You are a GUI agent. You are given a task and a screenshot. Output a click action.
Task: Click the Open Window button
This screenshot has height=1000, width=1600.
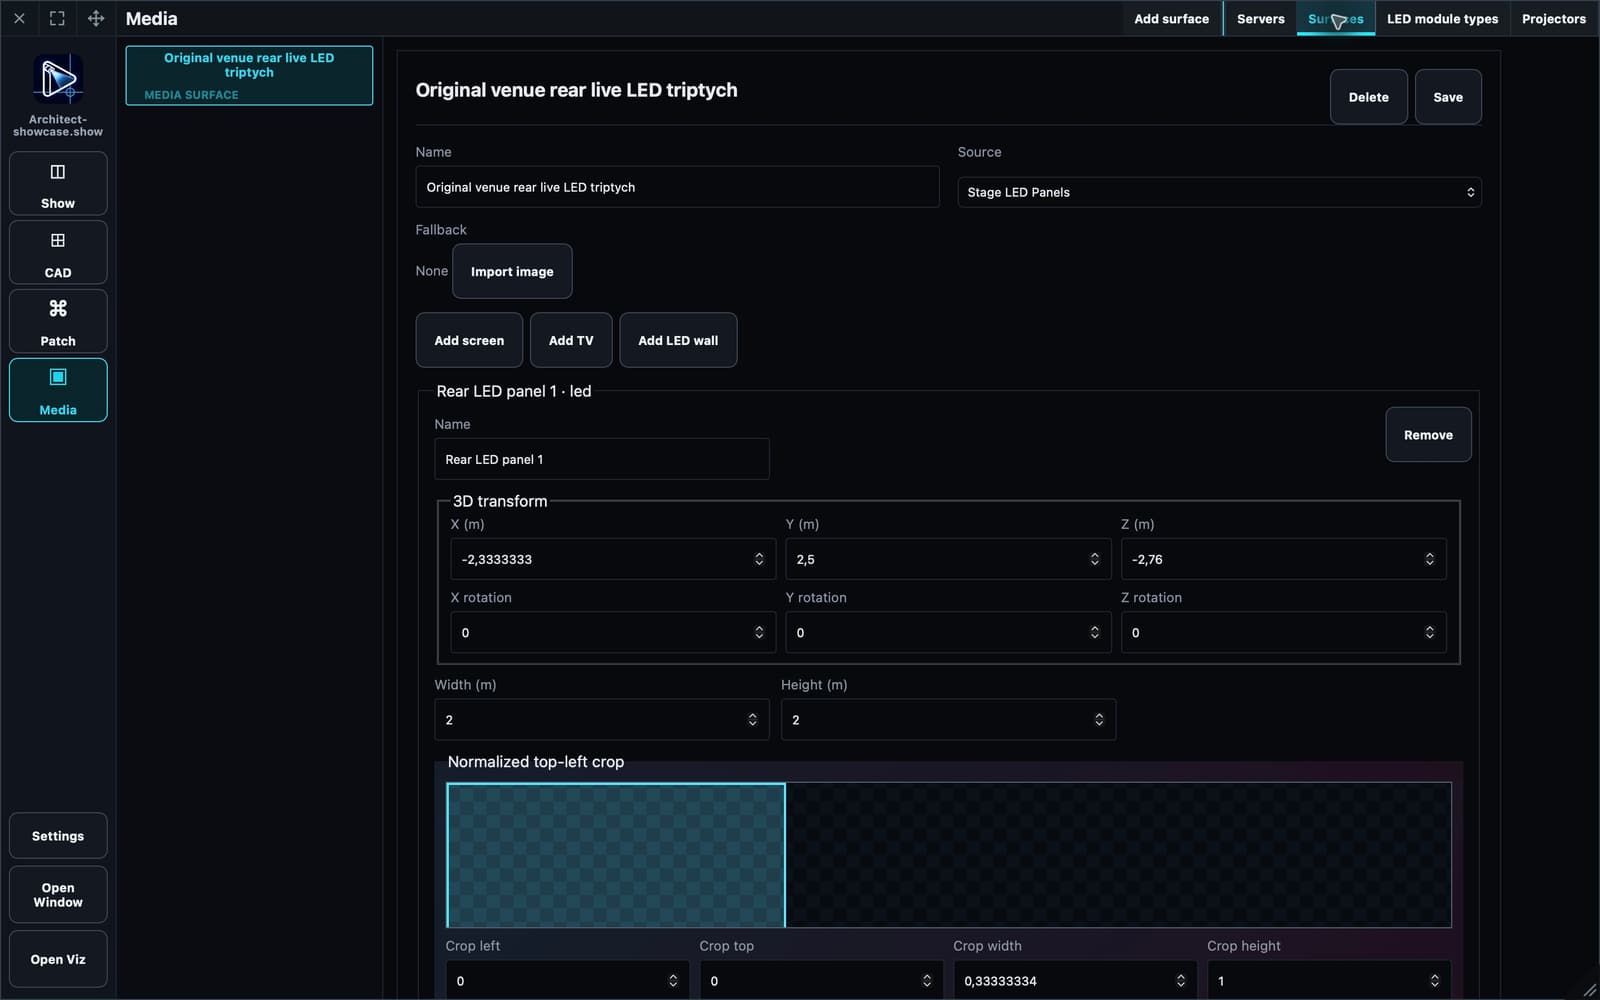click(58, 895)
